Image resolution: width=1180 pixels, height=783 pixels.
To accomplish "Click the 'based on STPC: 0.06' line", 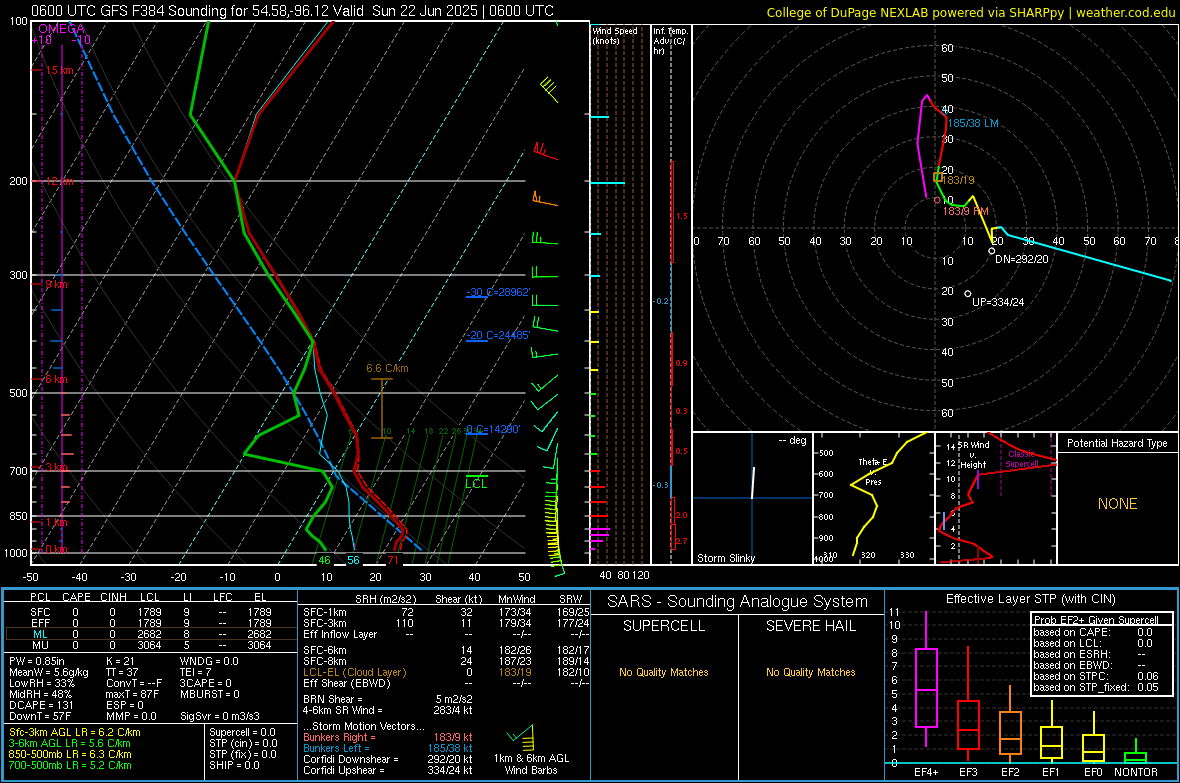I will click(1096, 676).
